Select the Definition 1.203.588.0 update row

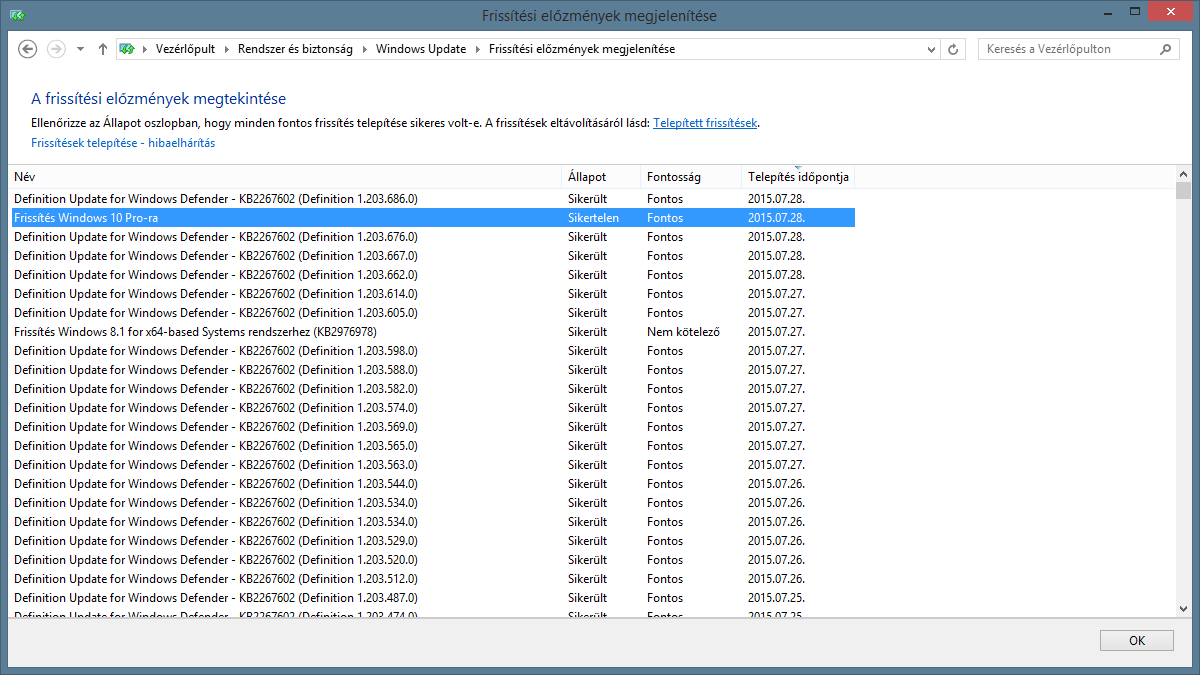point(432,370)
